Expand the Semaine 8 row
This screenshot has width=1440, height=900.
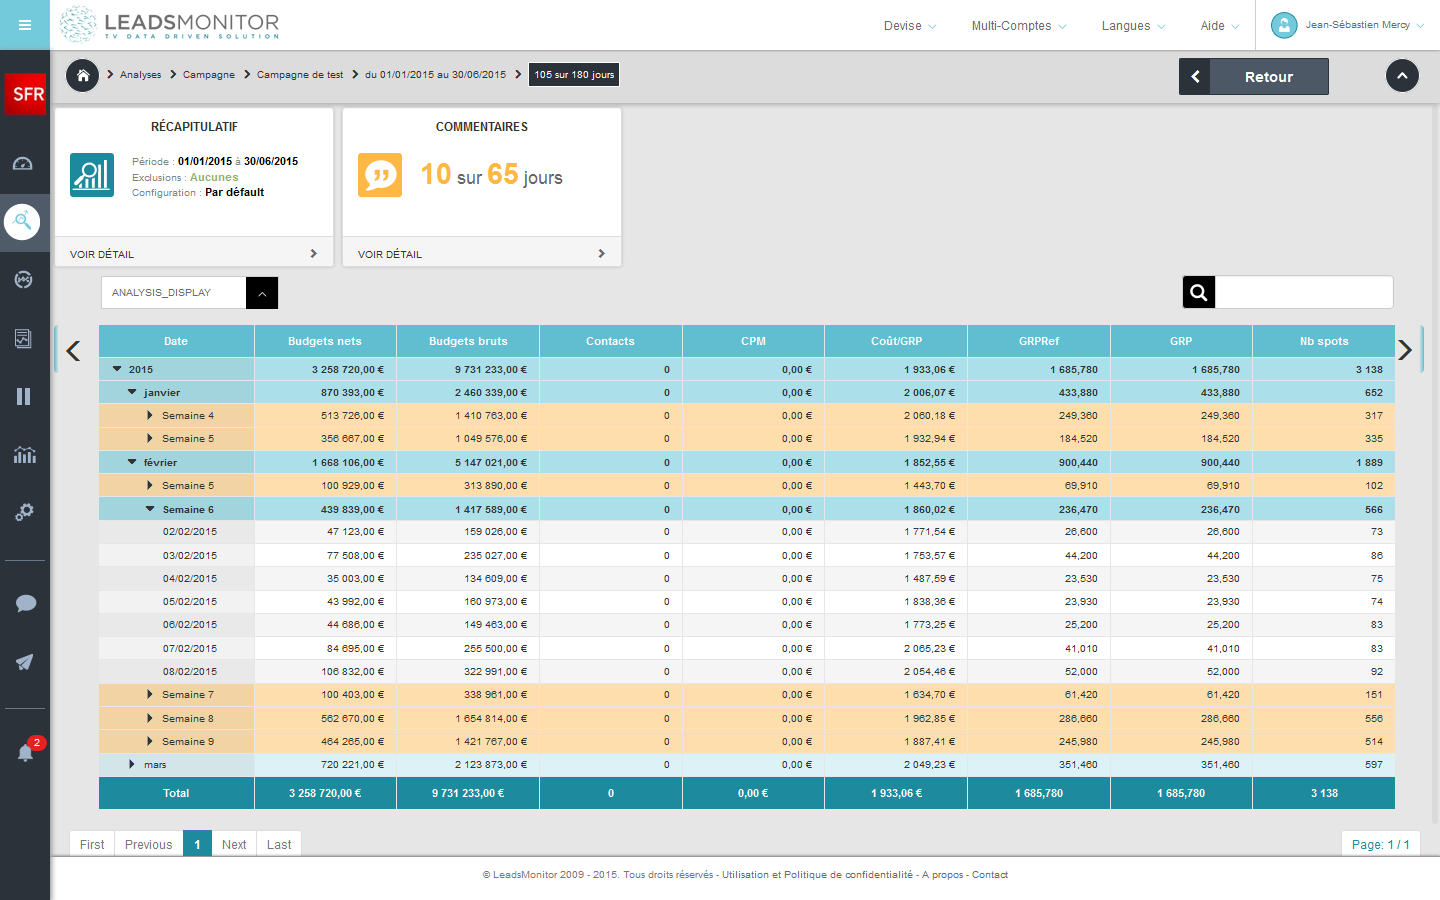coord(150,718)
